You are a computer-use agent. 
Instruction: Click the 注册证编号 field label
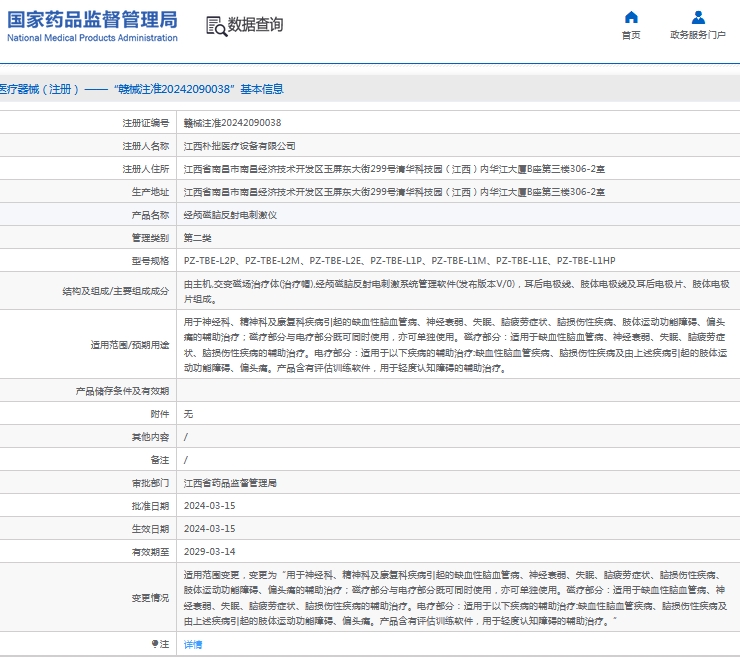tap(145, 123)
